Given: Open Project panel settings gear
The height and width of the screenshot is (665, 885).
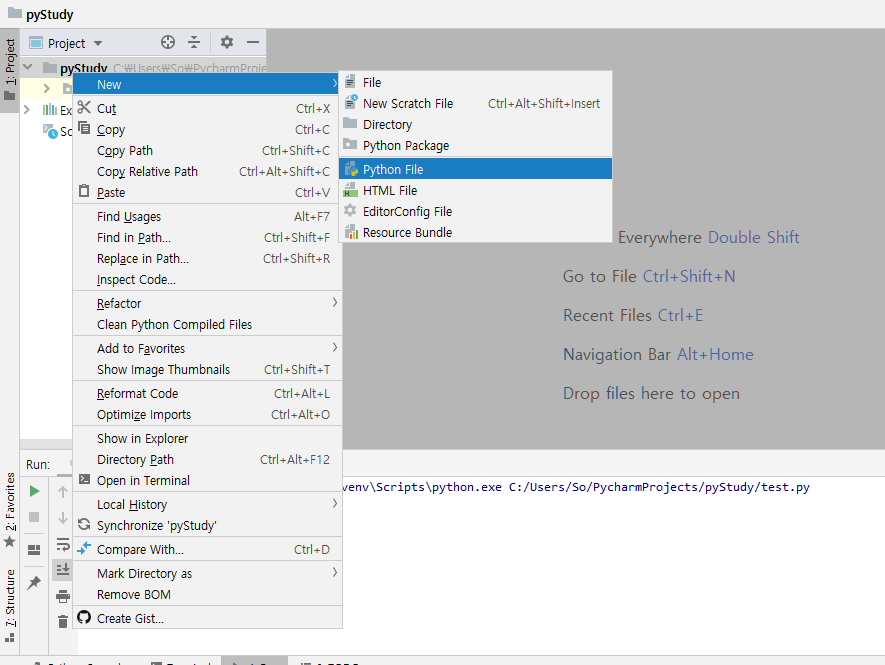Looking at the screenshot, I should click(227, 42).
